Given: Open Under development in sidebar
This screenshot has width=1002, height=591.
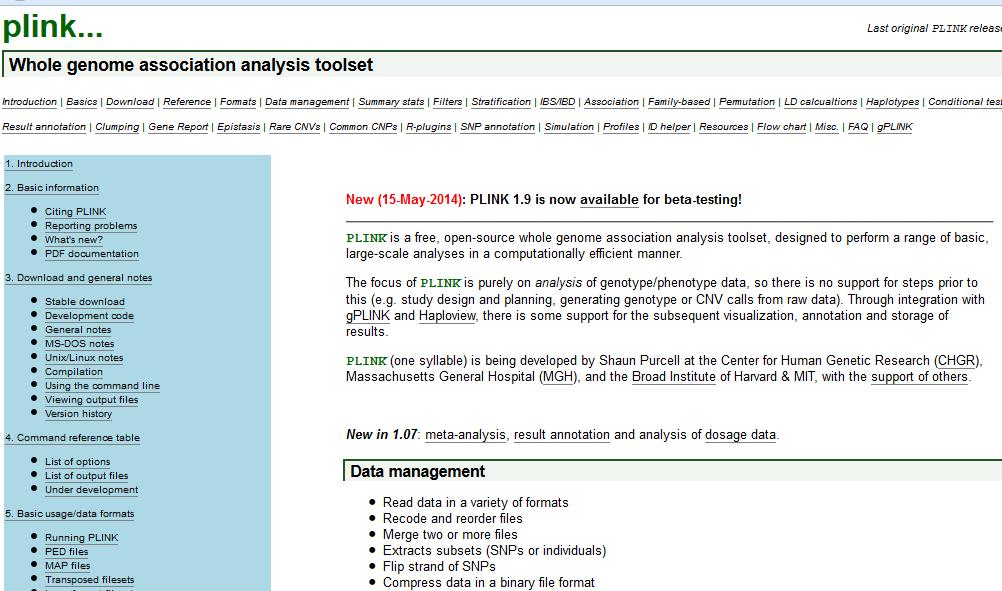Looking at the screenshot, I should point(91,489).
